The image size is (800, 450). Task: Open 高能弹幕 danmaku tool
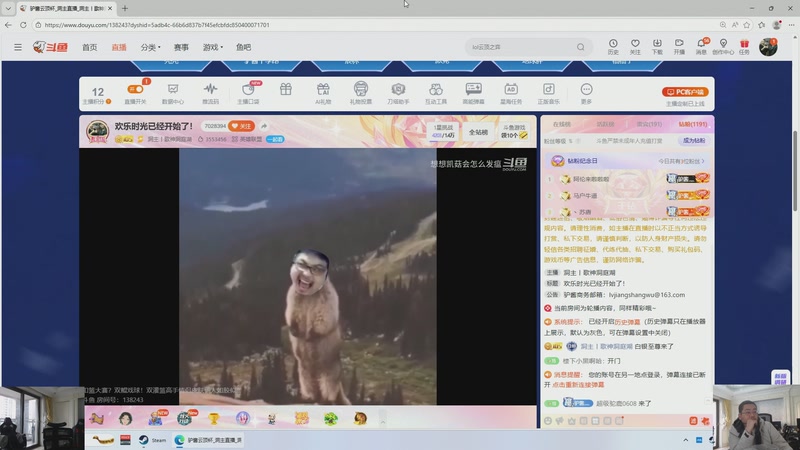point(473,93)
